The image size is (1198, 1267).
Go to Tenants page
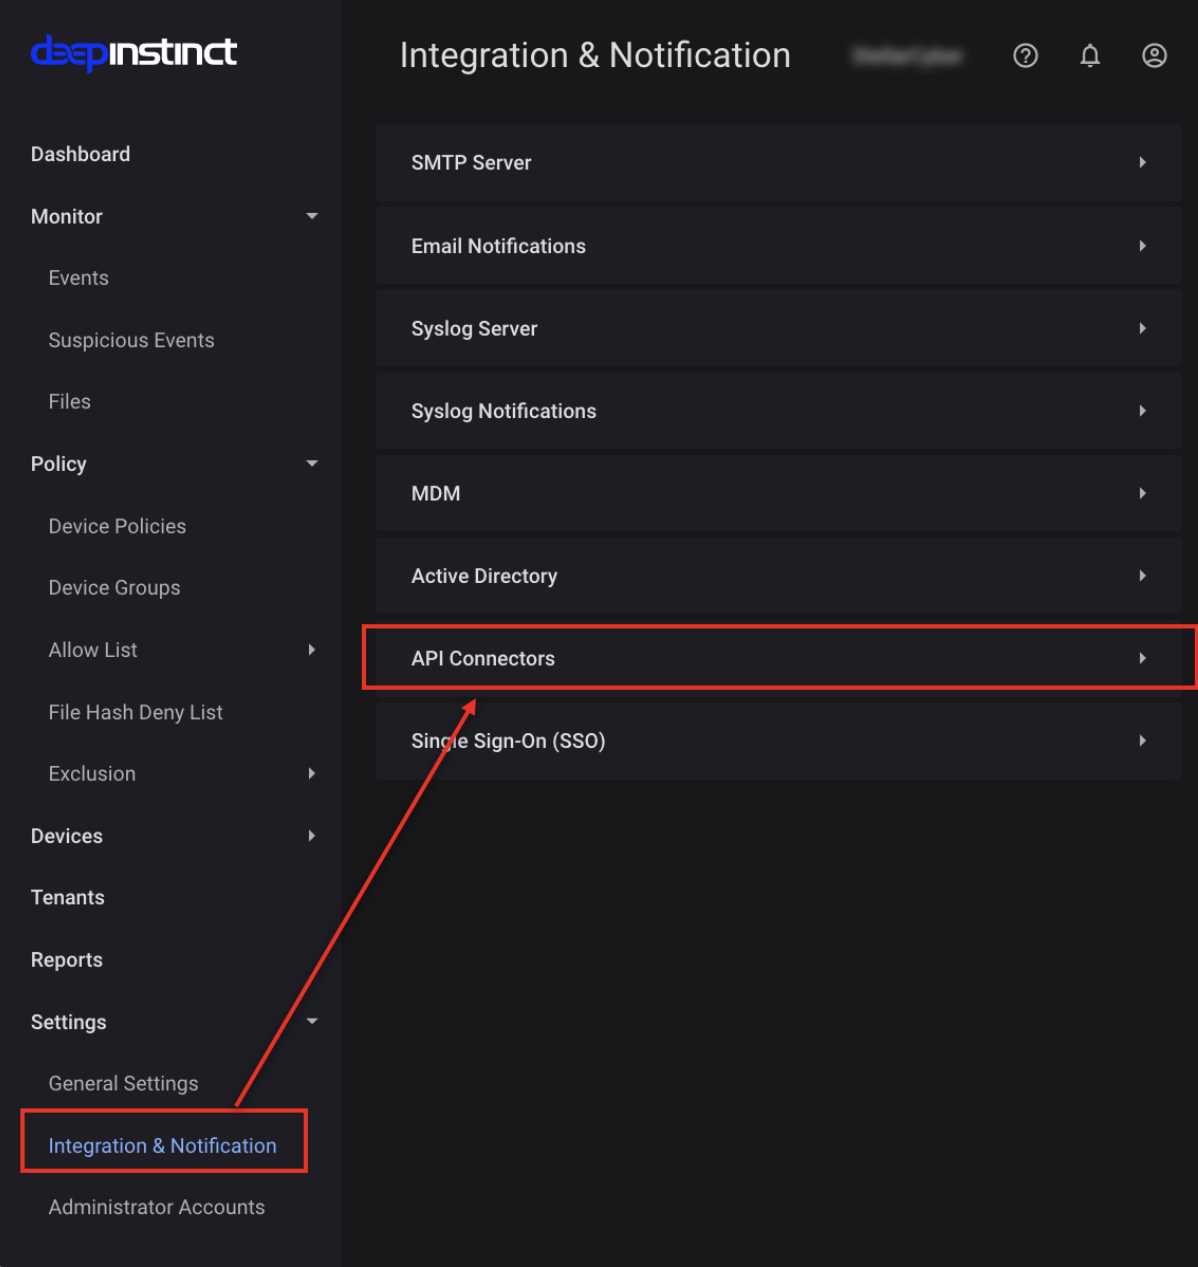coord(67,898)
